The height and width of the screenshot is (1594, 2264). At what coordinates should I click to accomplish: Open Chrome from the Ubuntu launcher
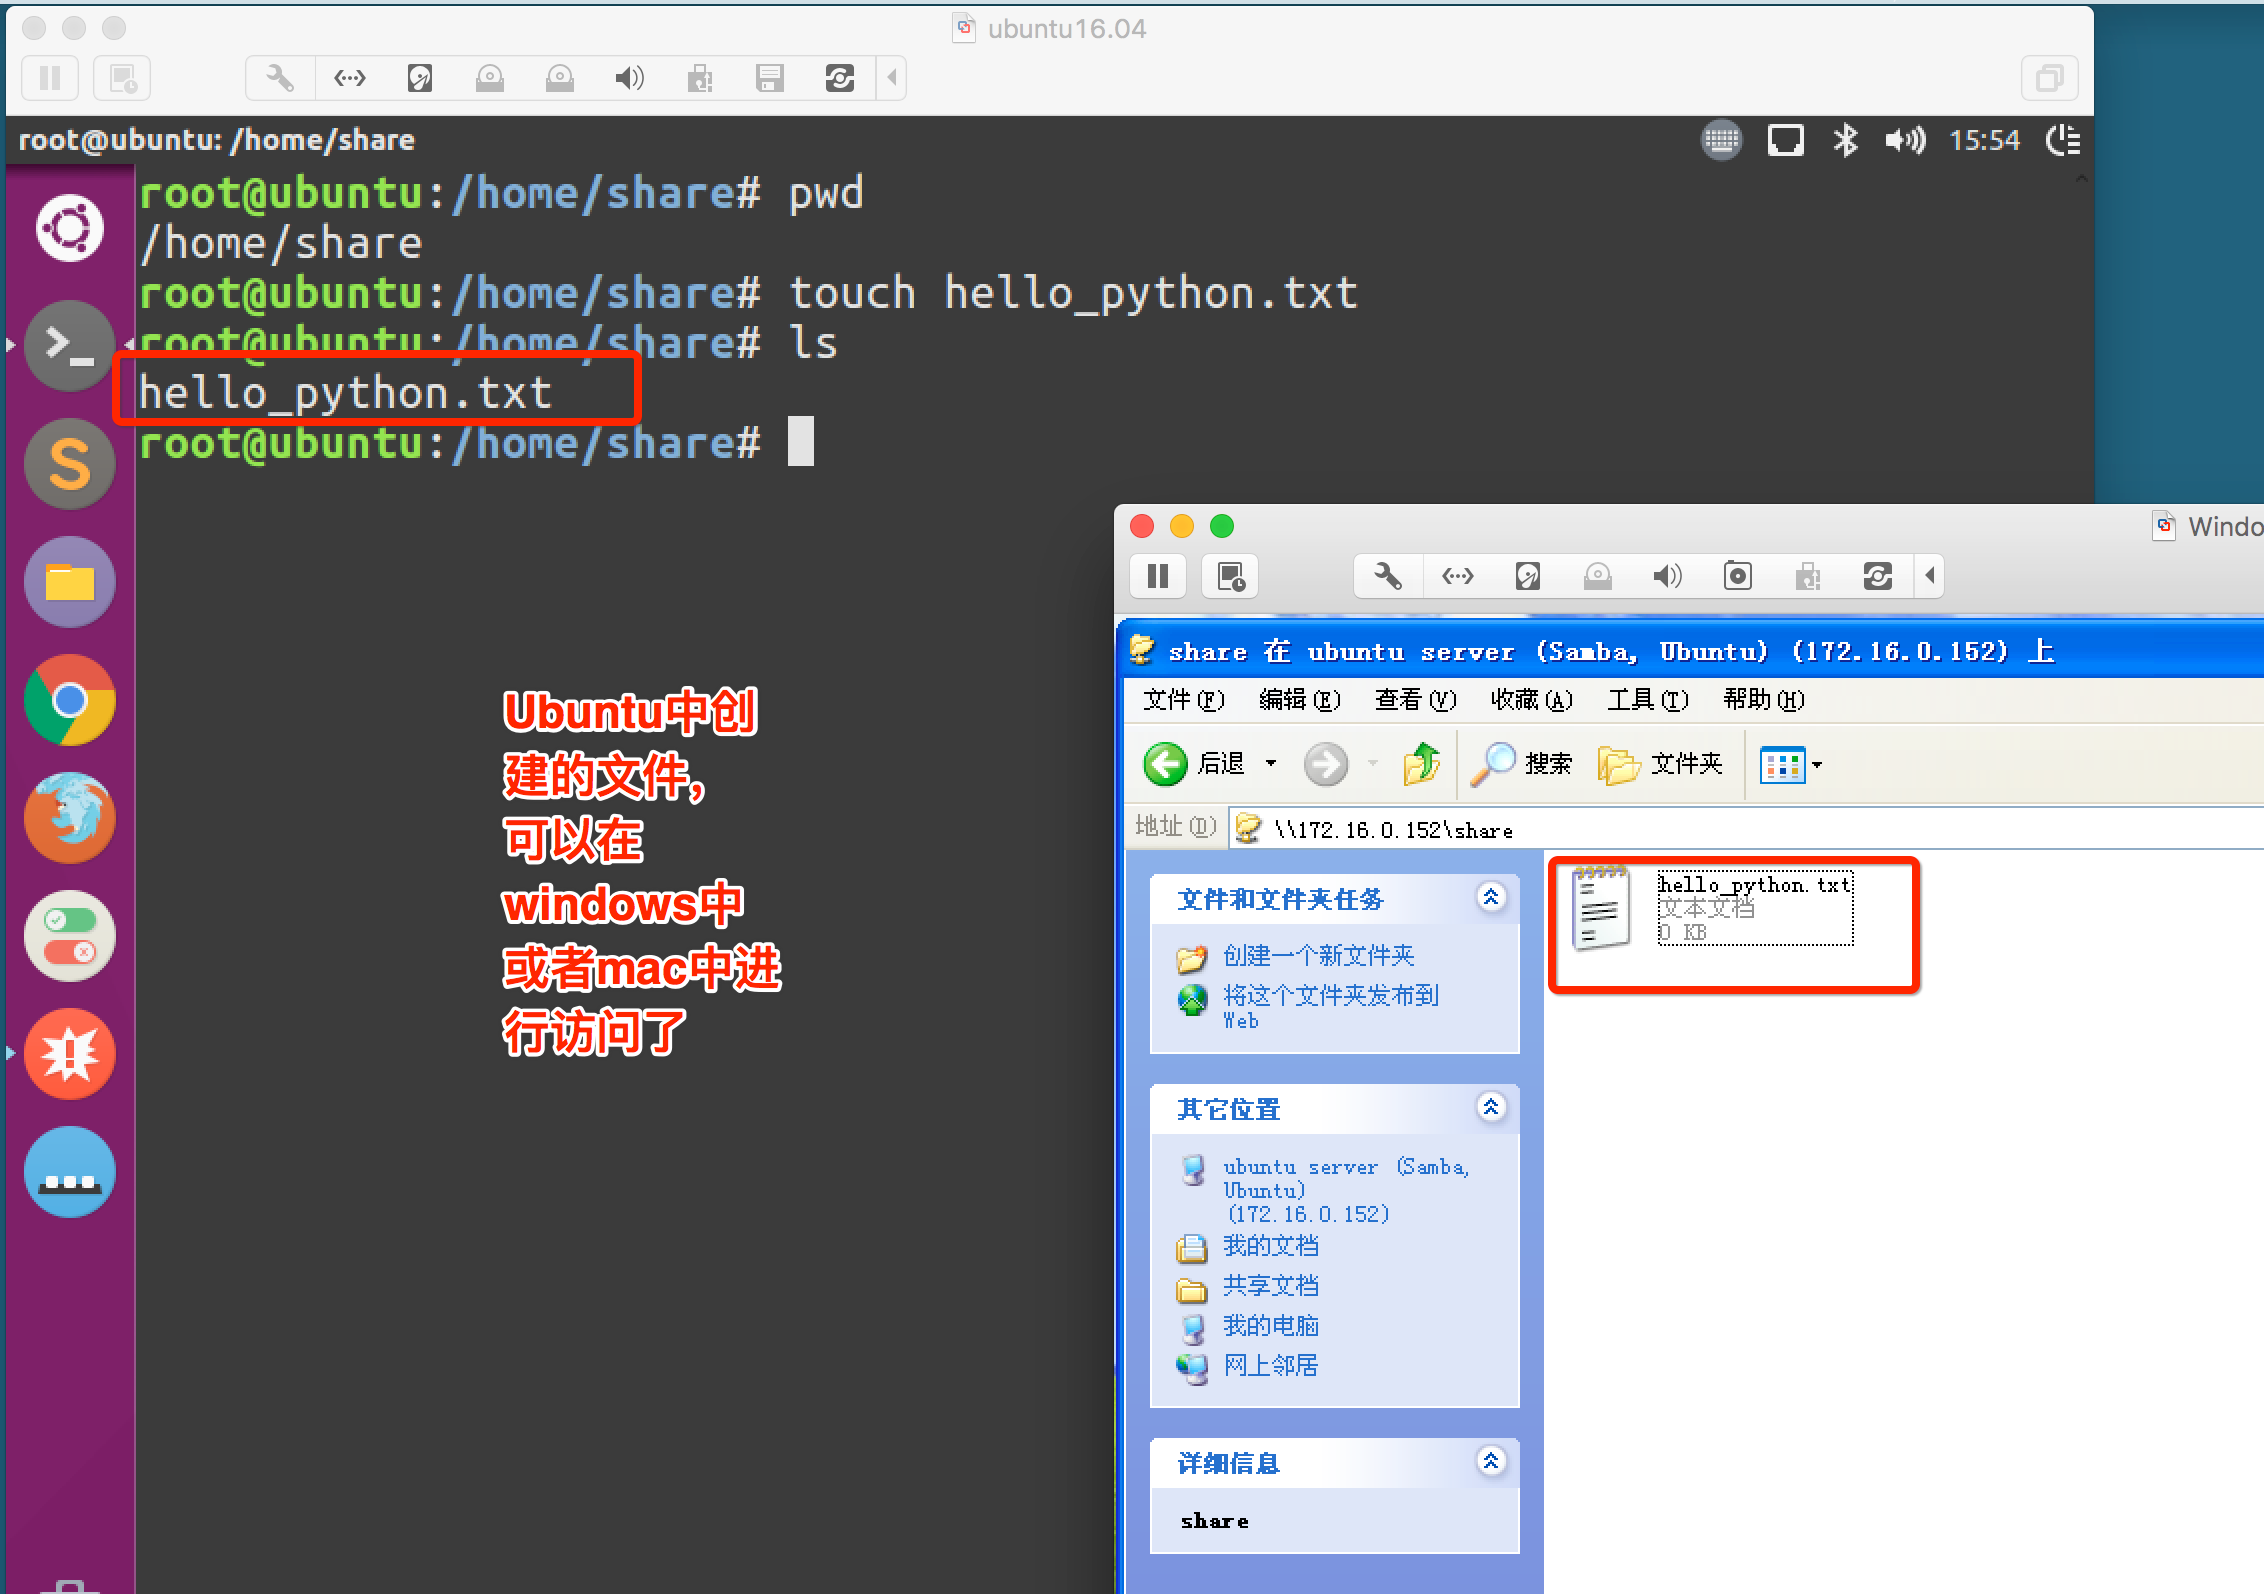(69, 700)
